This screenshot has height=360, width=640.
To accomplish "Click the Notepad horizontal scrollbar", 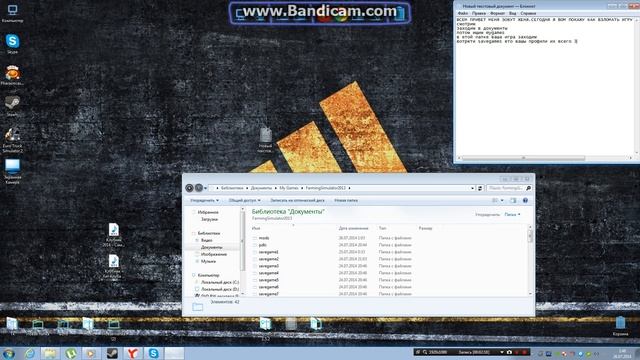I will click(x=545, y=158).
